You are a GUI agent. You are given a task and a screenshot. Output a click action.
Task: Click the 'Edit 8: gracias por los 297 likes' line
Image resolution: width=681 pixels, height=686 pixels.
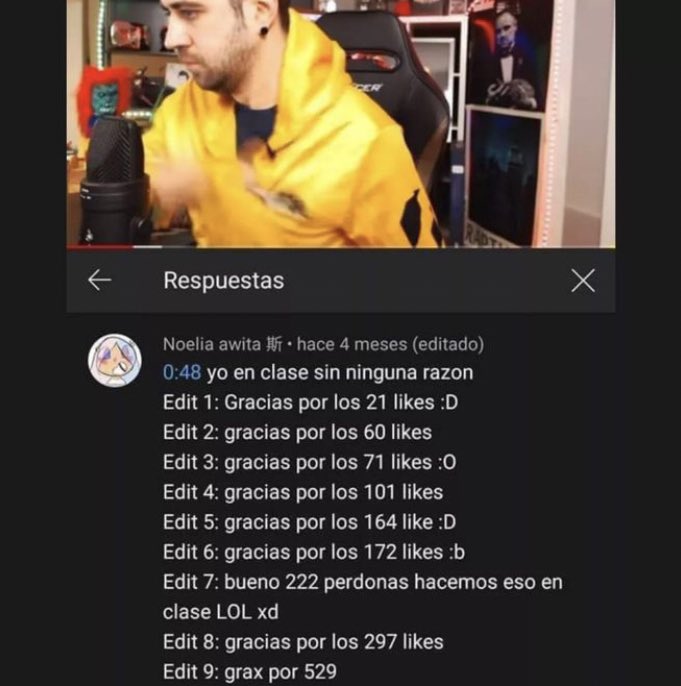coord(303,642)
